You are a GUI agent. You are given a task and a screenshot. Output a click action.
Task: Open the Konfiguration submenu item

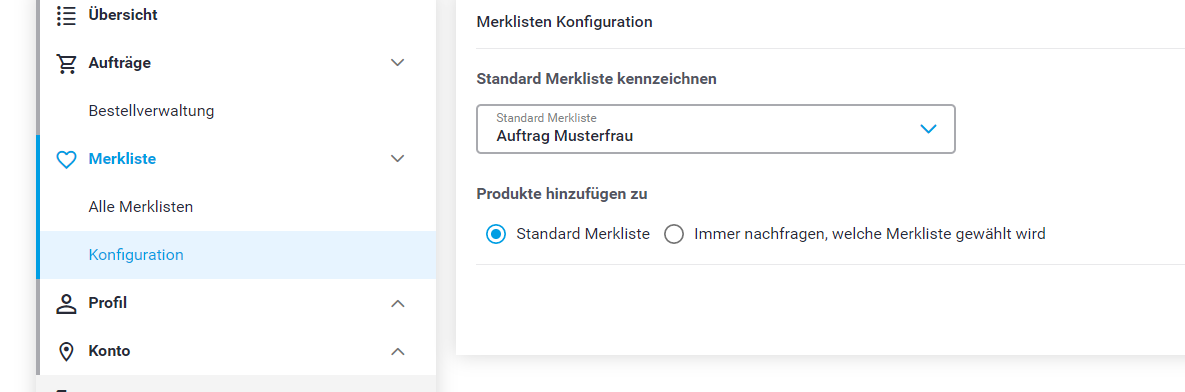[237, 255]
